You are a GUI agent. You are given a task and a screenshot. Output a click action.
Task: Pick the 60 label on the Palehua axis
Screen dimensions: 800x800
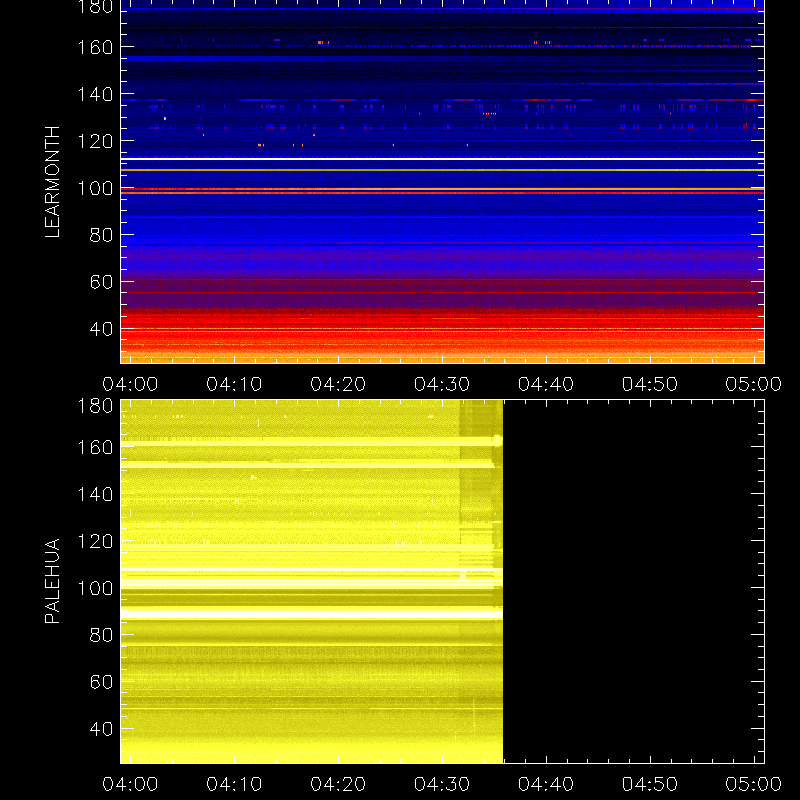pos(101,682)
